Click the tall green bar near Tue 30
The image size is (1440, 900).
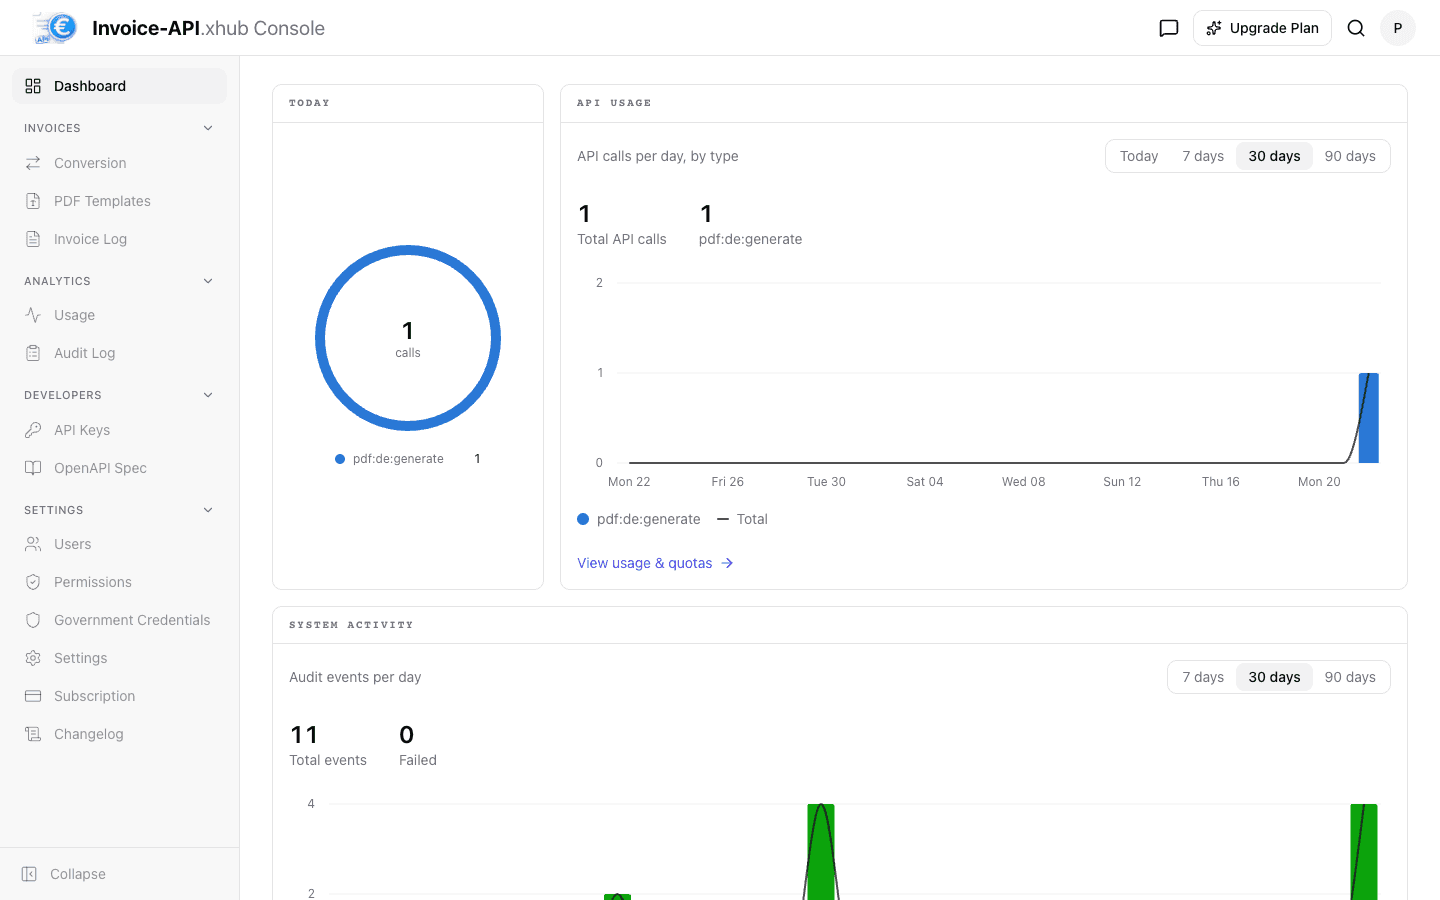coord(821,851)
